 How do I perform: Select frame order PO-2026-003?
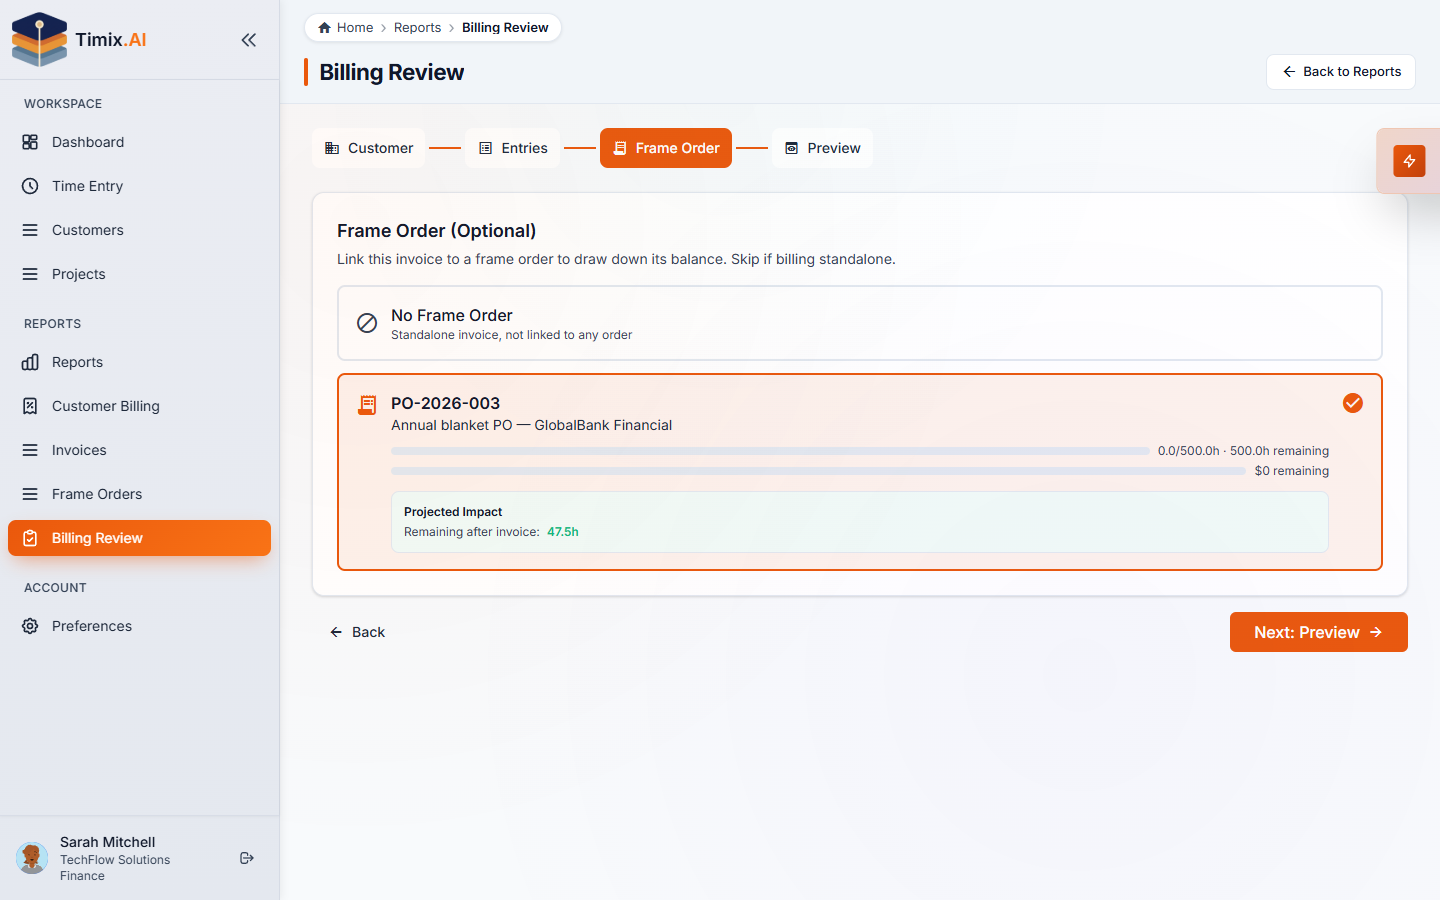860,472
